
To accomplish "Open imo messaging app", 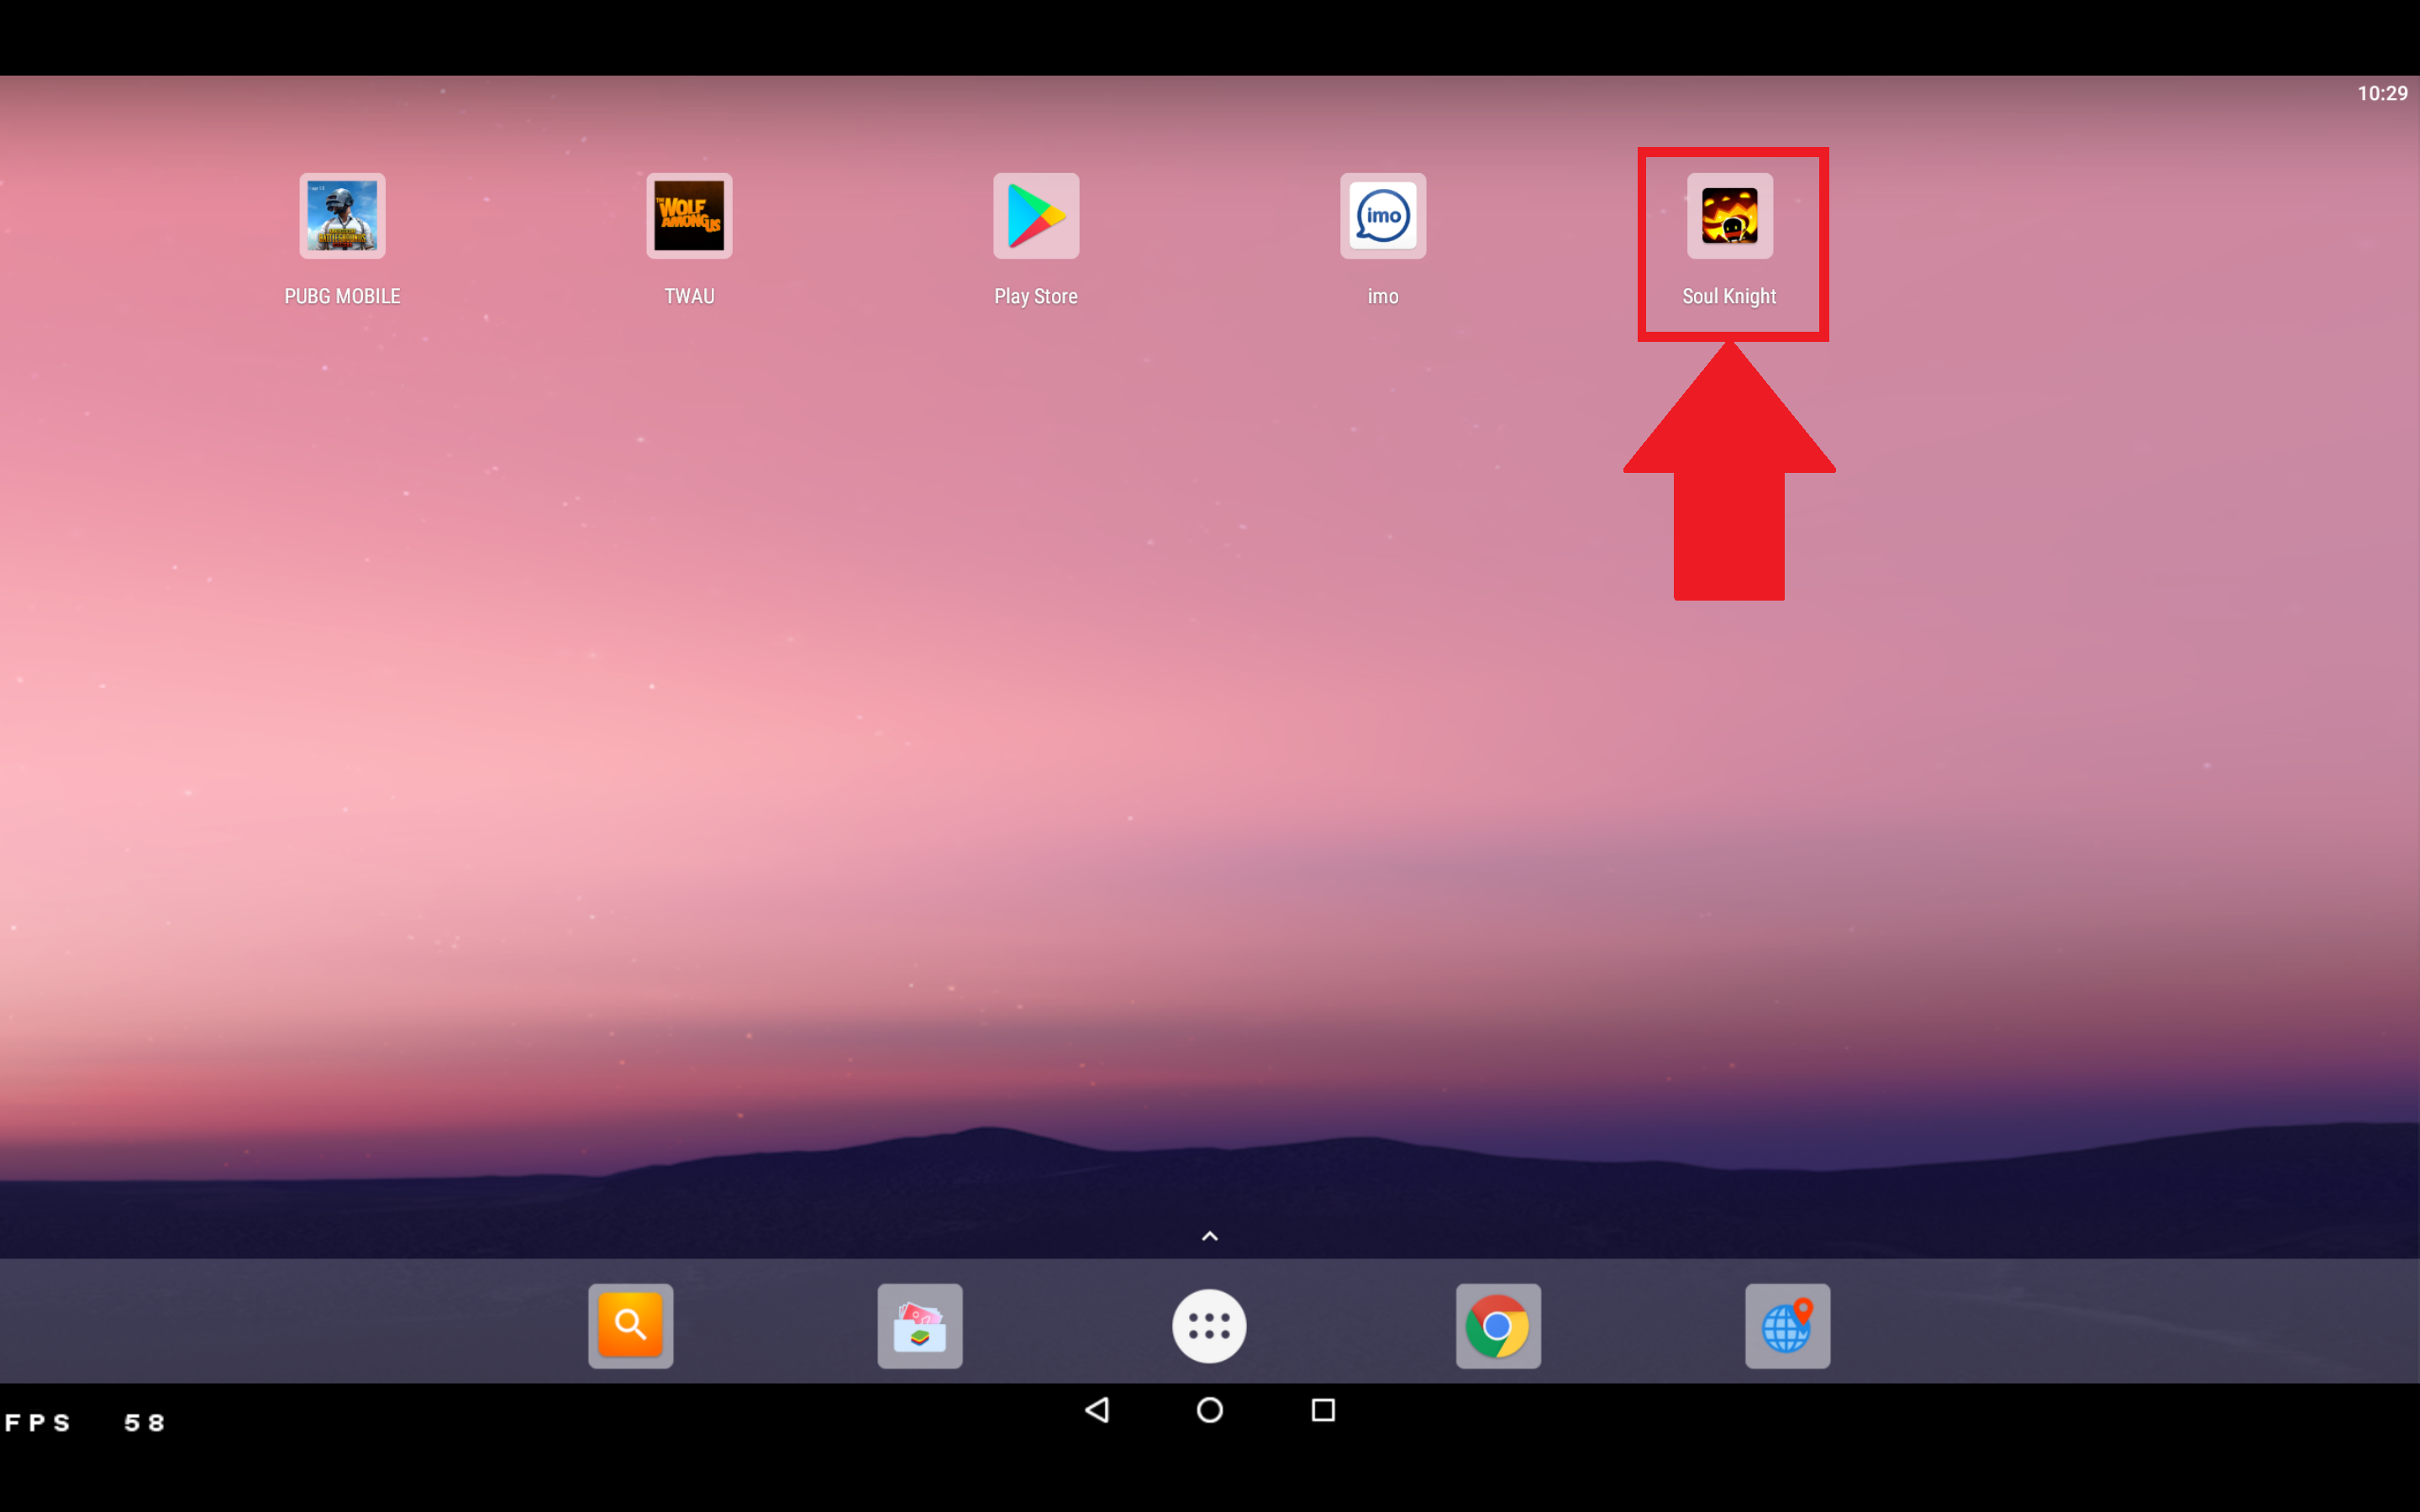I will 1383,214.
